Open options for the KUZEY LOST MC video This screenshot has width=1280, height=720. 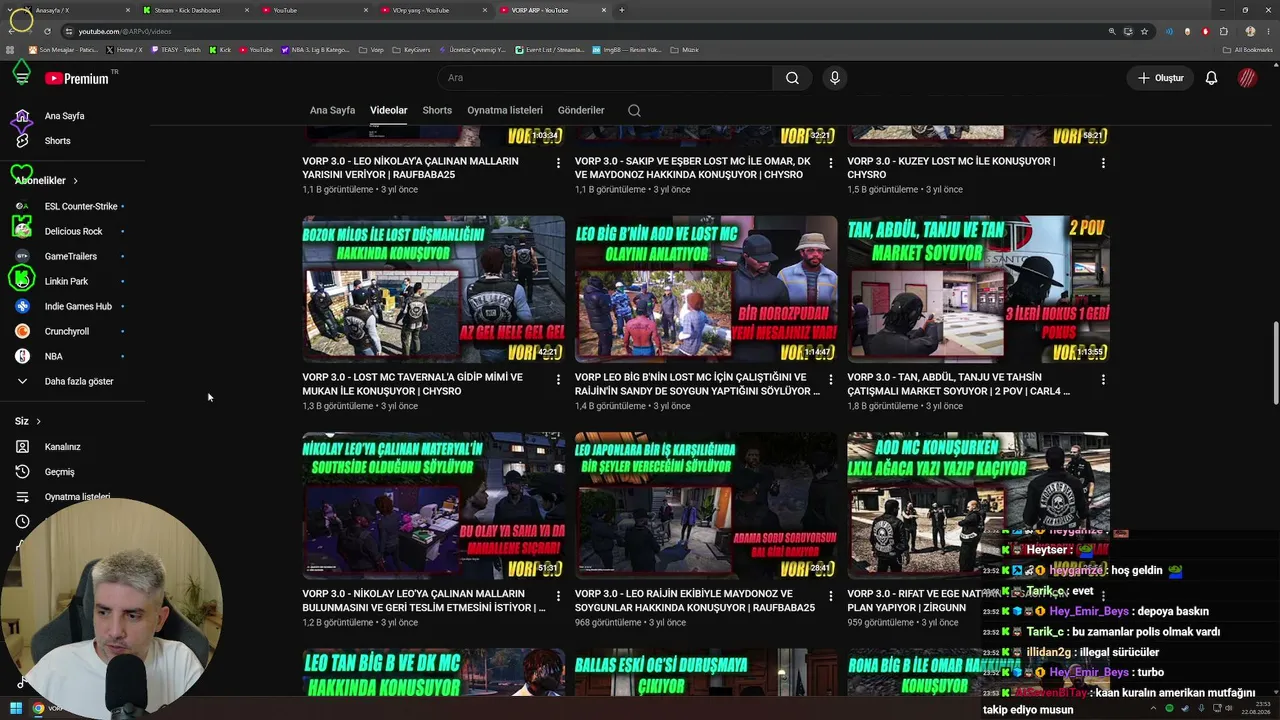[1103, 162]
